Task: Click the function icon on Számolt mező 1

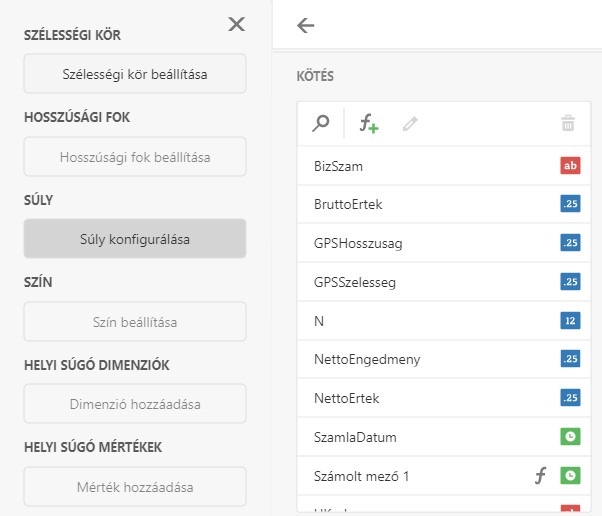Action: click(x=539, y=476)
